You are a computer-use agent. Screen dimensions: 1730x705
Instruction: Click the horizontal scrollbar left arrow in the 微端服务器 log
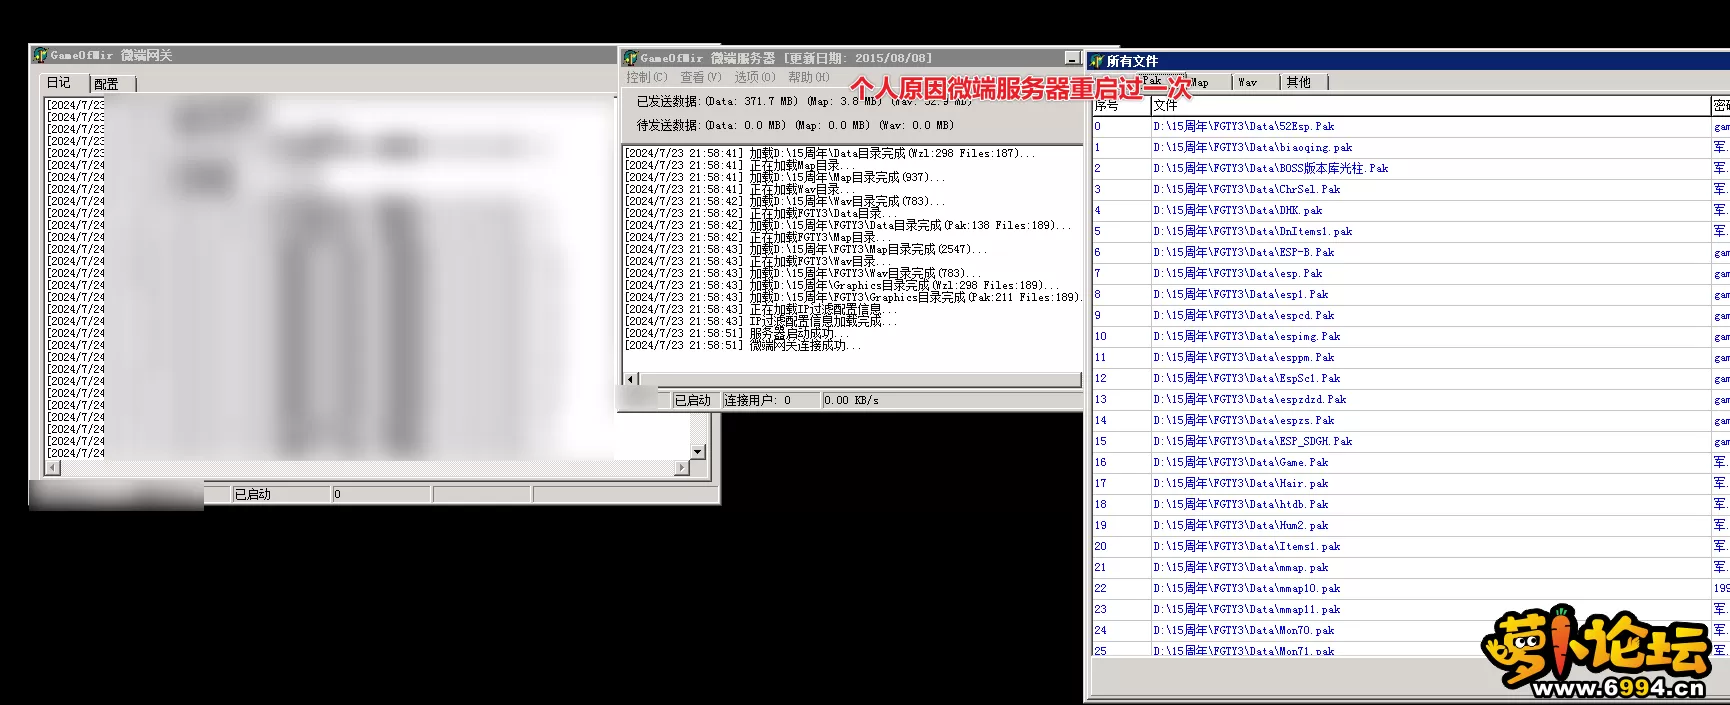coord(631,379)
